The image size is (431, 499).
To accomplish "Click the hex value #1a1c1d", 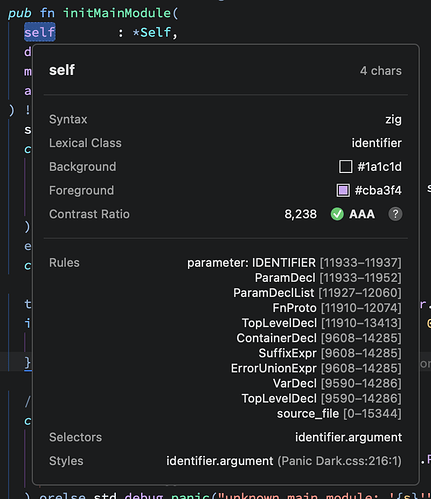I will (380, 167).
